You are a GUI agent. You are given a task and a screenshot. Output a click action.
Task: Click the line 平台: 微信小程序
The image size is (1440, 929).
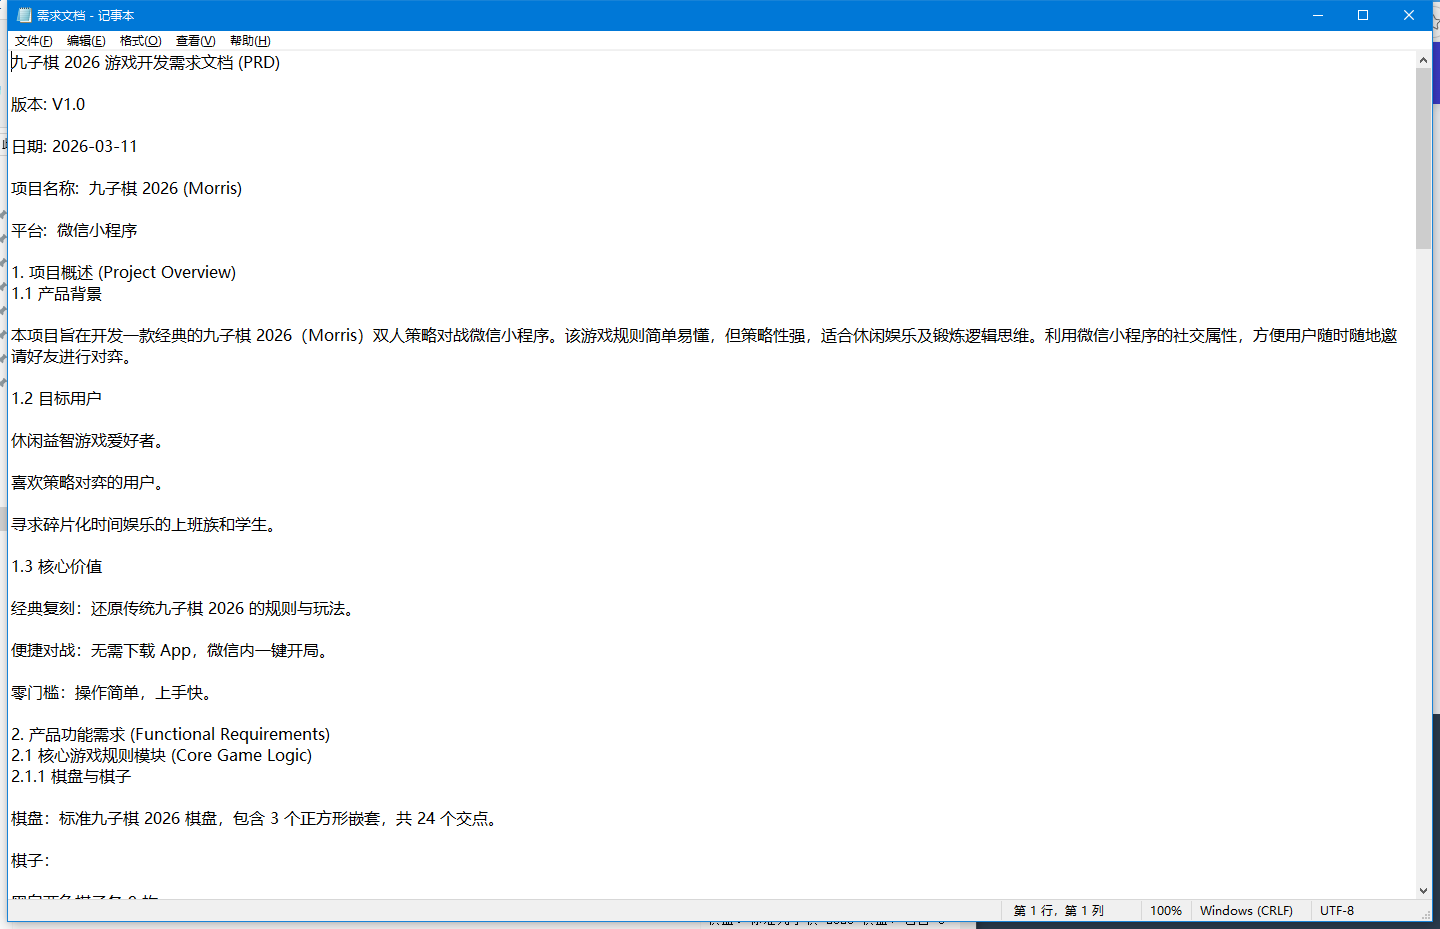[x=74, y=230]
